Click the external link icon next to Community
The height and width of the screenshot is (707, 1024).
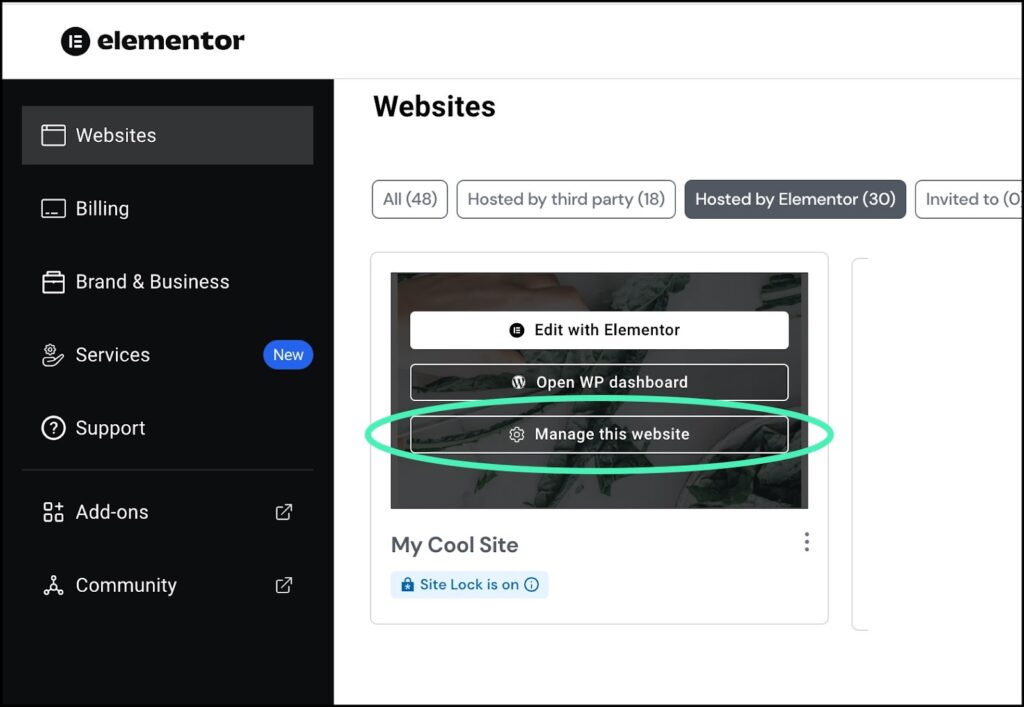(283, 585)
